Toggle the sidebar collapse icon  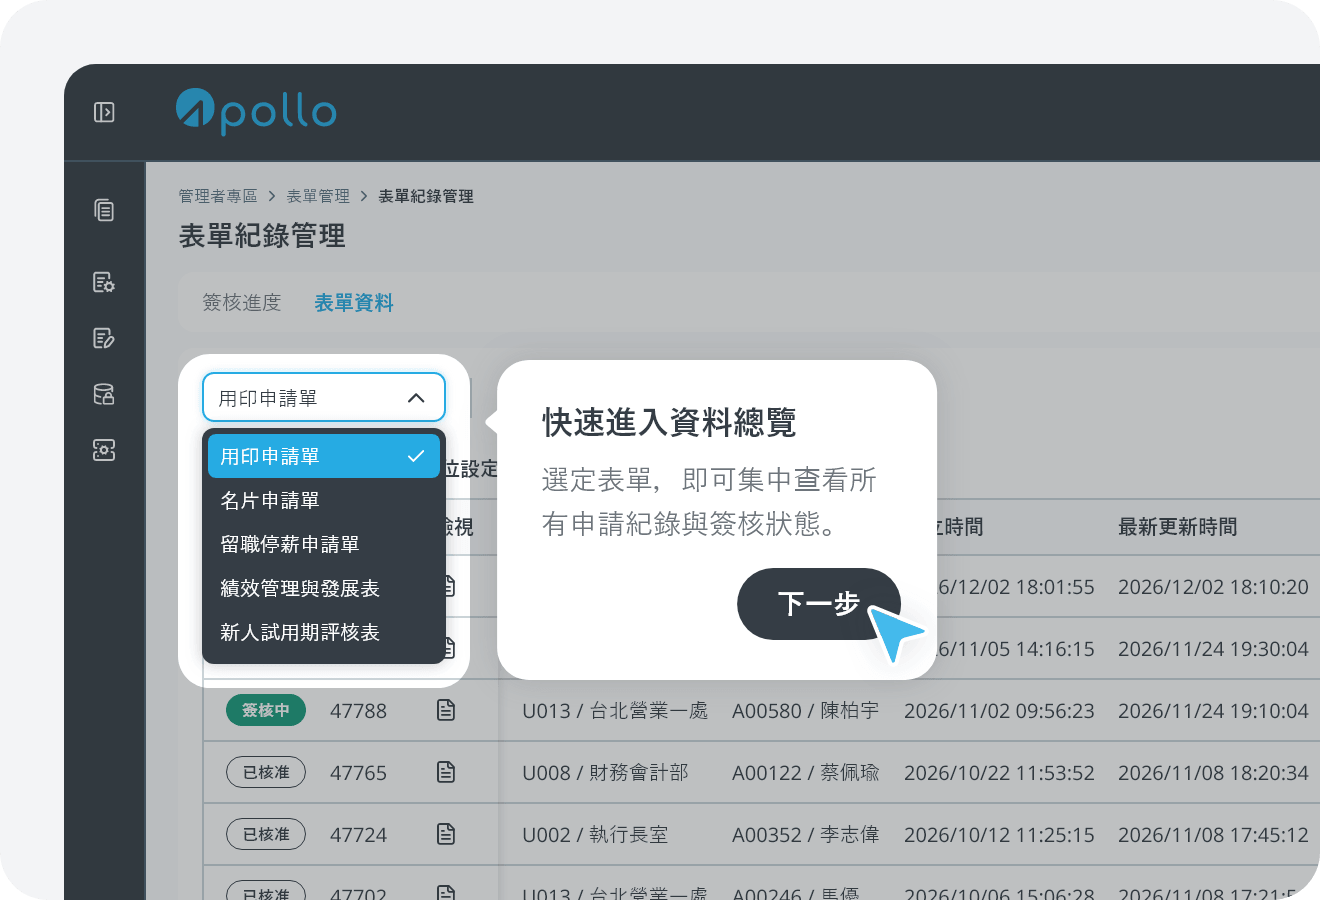[x=104, y=112]
